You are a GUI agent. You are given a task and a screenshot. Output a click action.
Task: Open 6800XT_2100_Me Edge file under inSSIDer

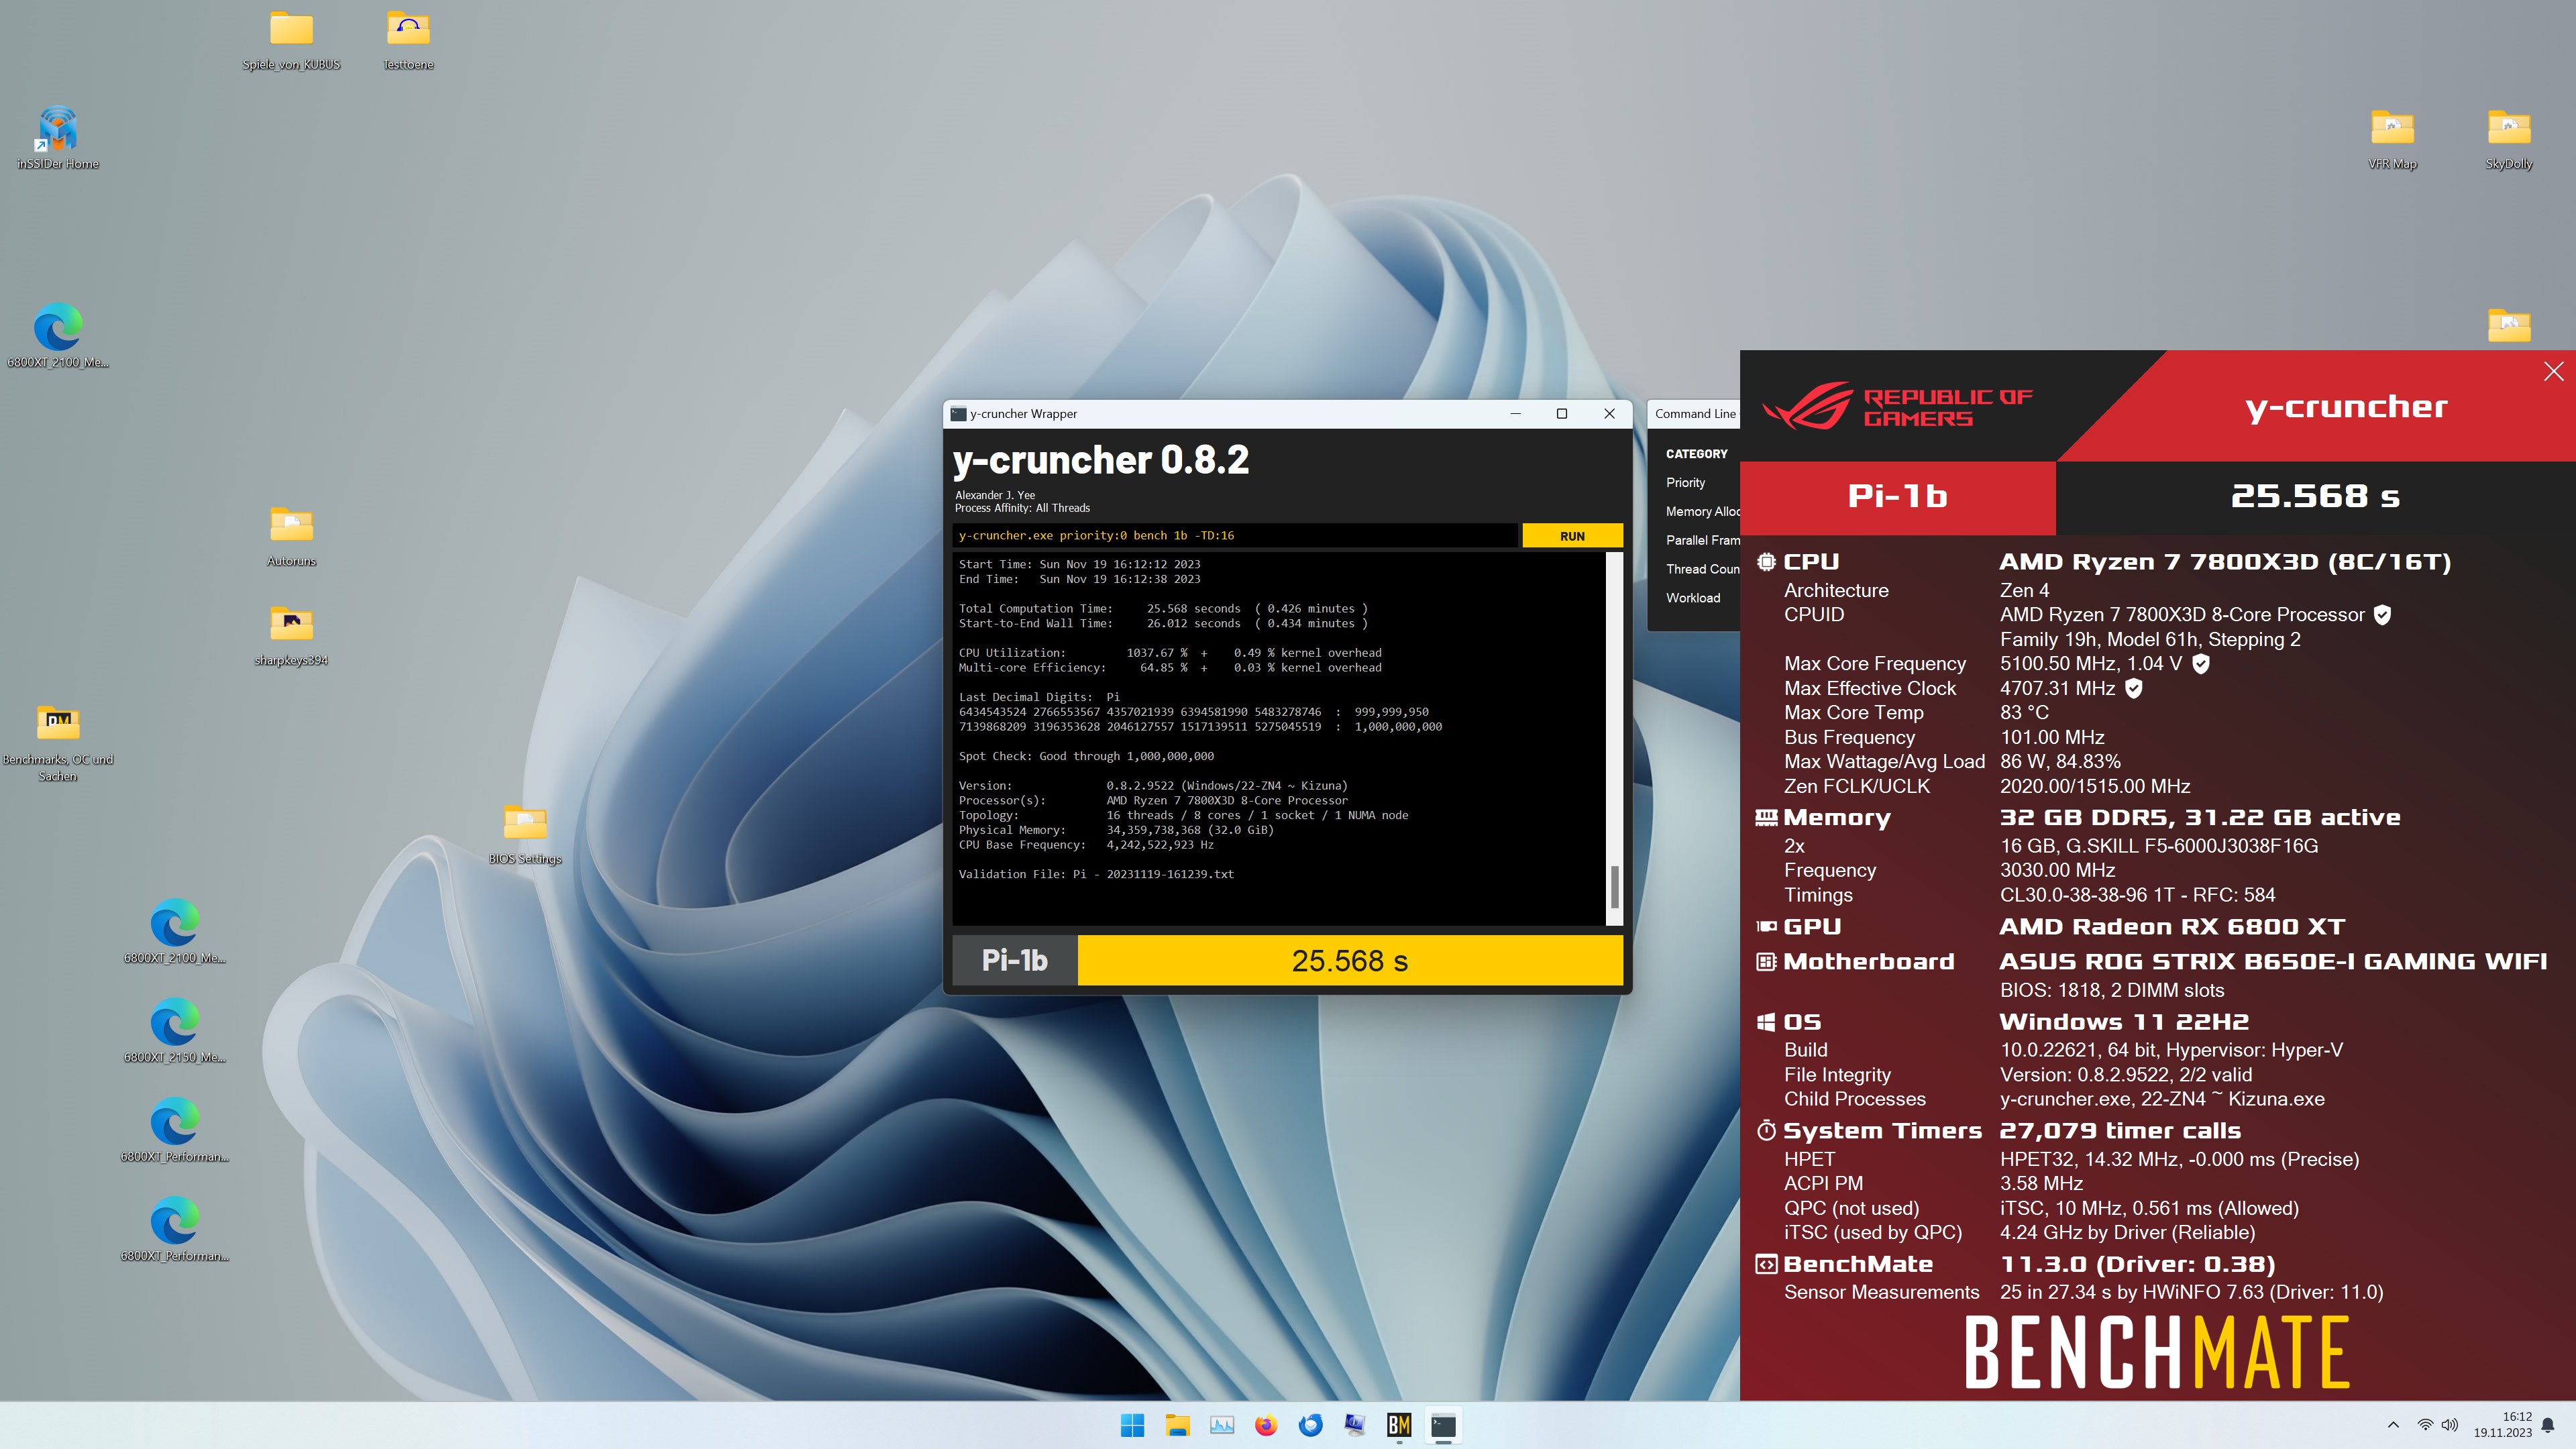click(x=58, y=337)
